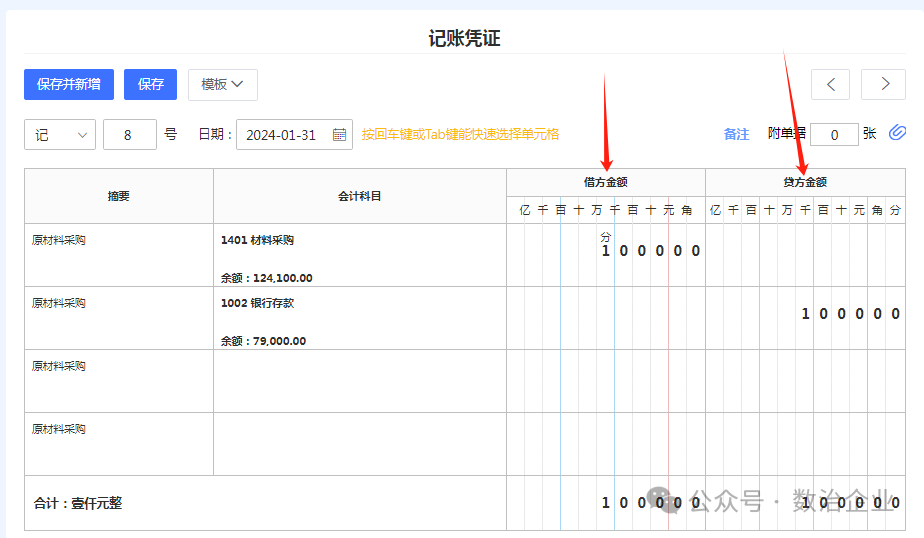Screen dimensions: 924x538
Task: Click the empty account cell in third row
Action: [x=359, y=381]
